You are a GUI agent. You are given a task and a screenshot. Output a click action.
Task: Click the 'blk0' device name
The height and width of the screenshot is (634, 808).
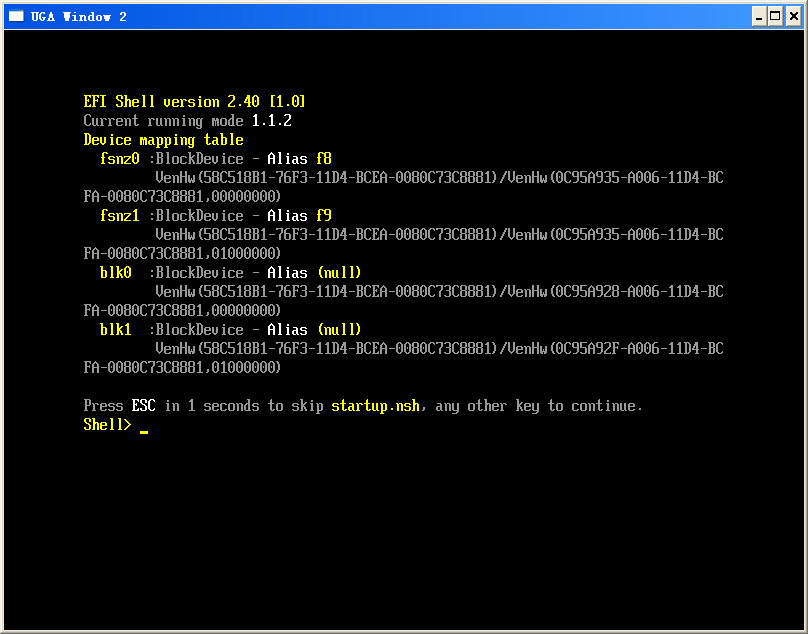click(115, 273)
